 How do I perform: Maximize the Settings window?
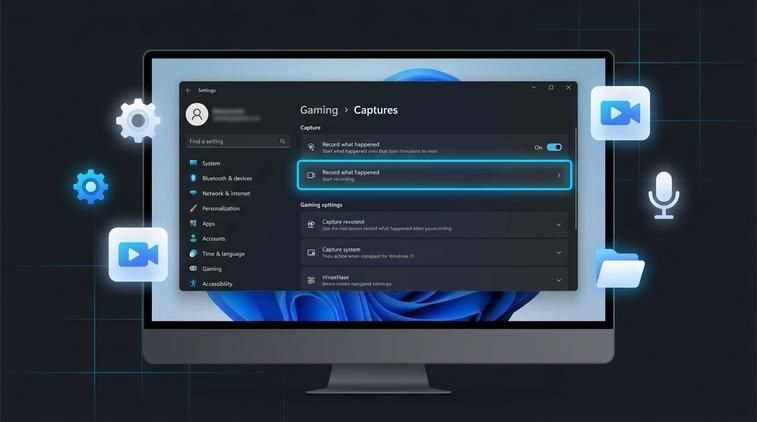551,87
